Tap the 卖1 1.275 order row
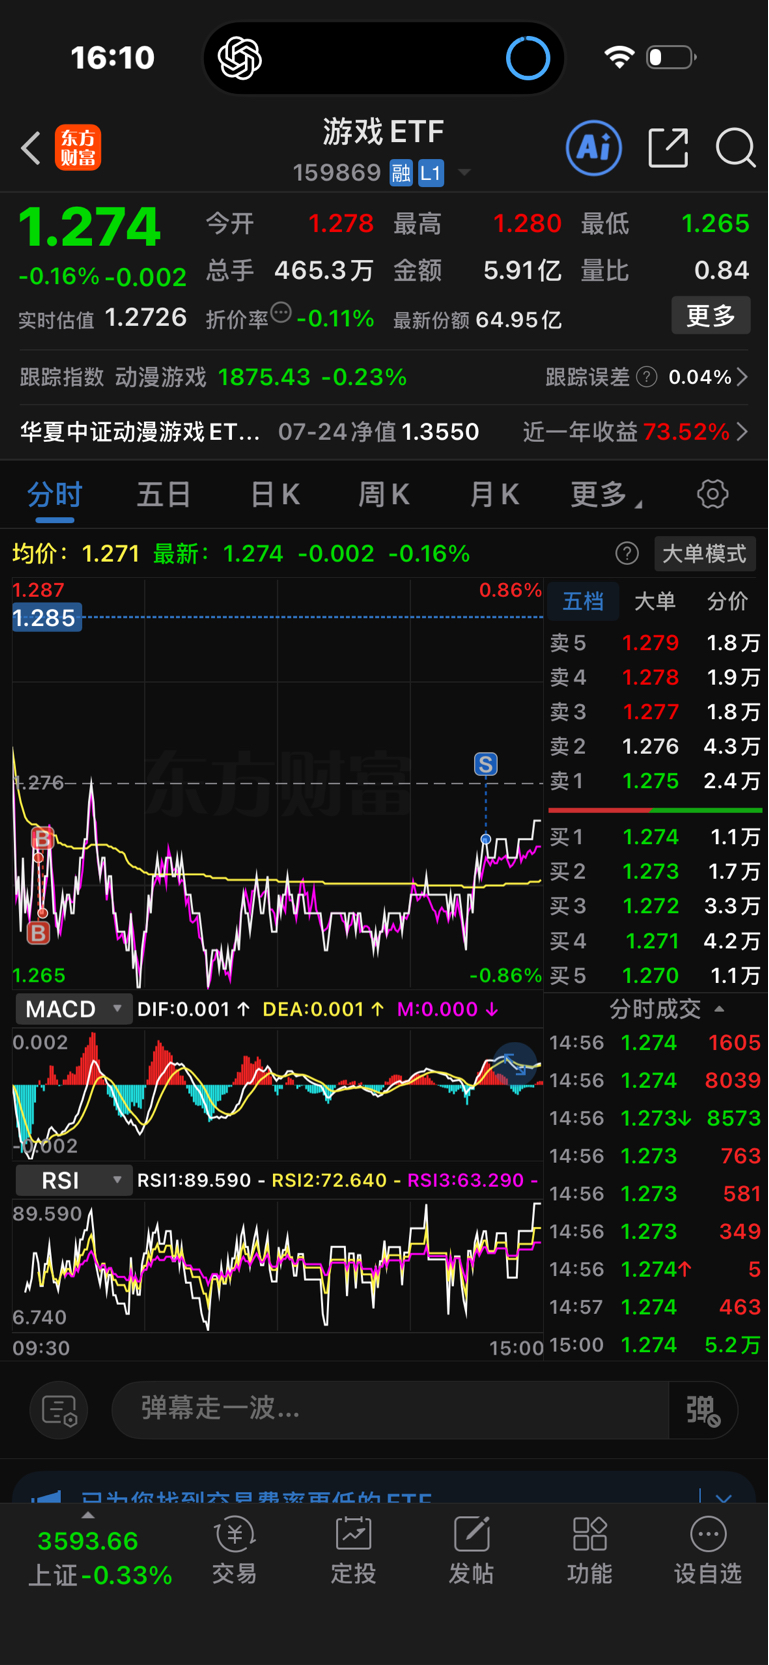Image resolution: width=769 pixels, height=1665 pixels. (x=655, y=781)
